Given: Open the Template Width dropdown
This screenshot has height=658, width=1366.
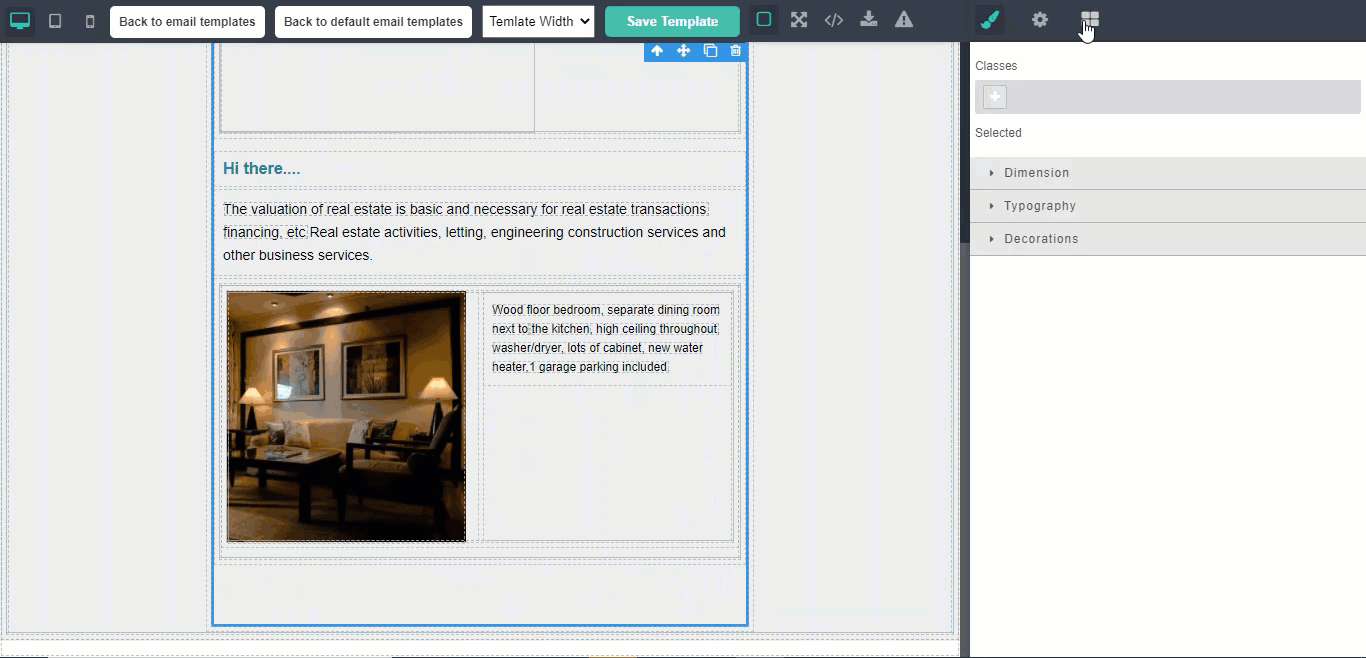Looking at the screenshot, I should point(538,21).
